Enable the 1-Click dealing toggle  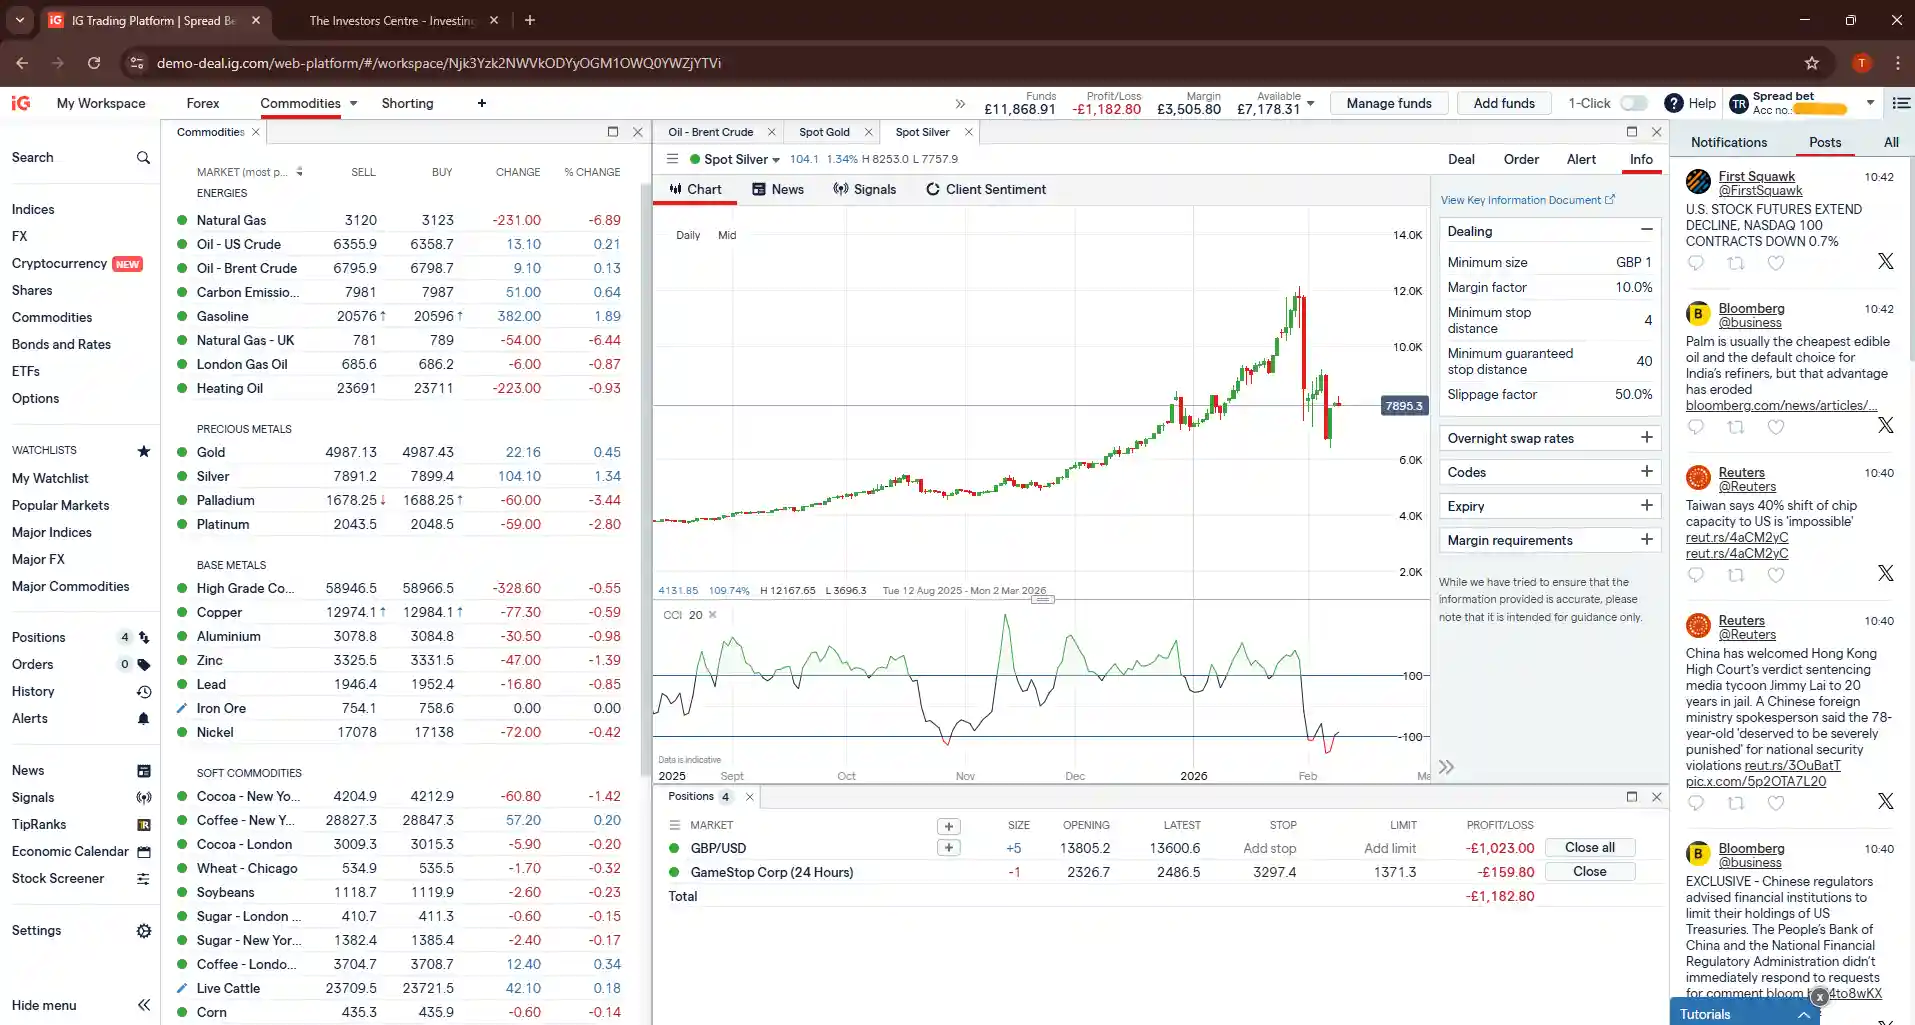(x=1633, y=103)
